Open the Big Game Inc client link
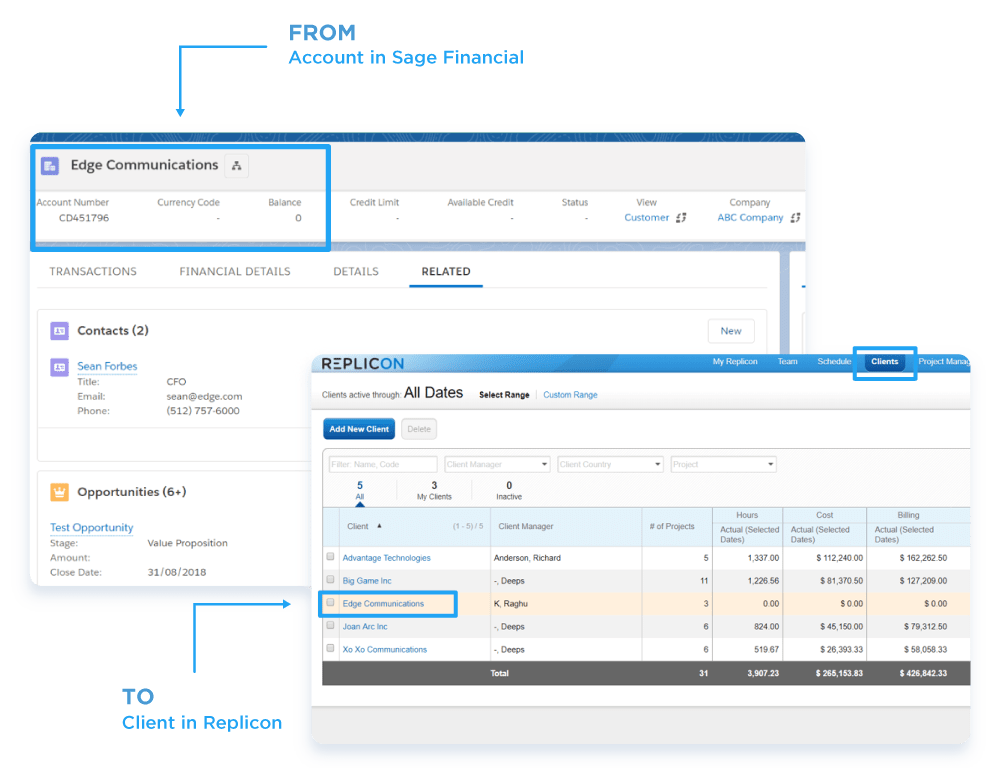 coord(367,580)
